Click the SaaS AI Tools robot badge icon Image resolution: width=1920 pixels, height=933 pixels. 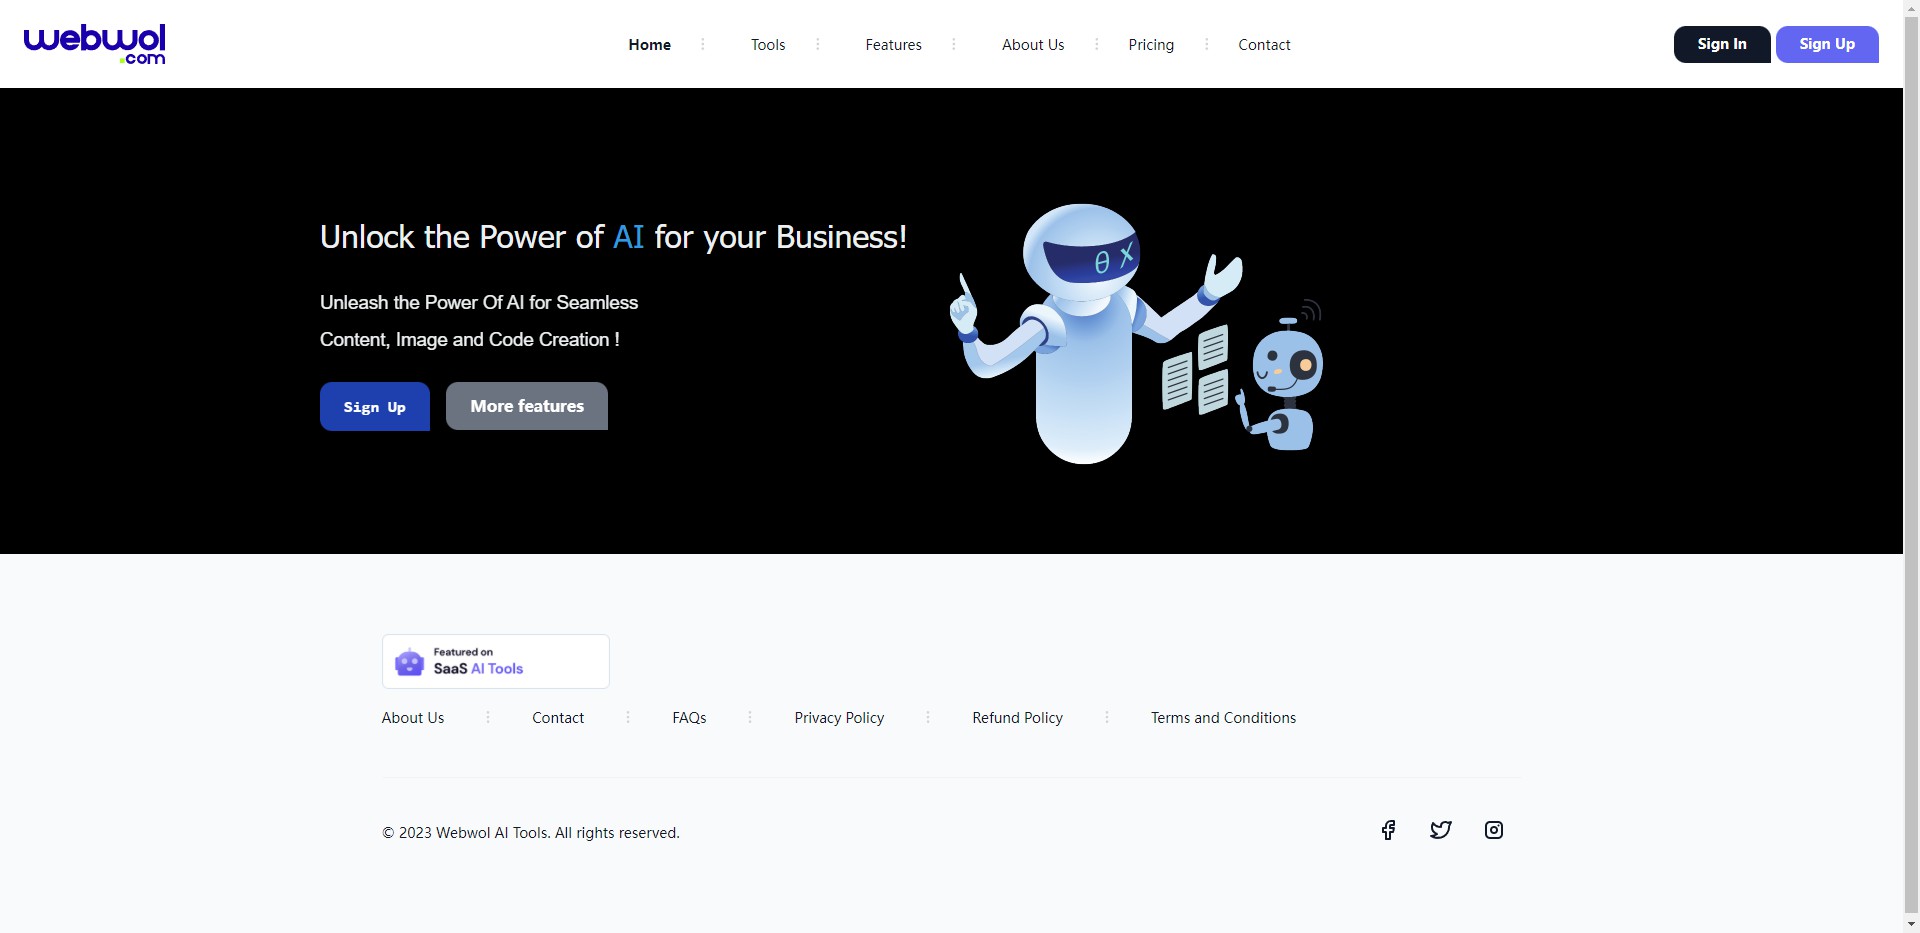[409, 662]
